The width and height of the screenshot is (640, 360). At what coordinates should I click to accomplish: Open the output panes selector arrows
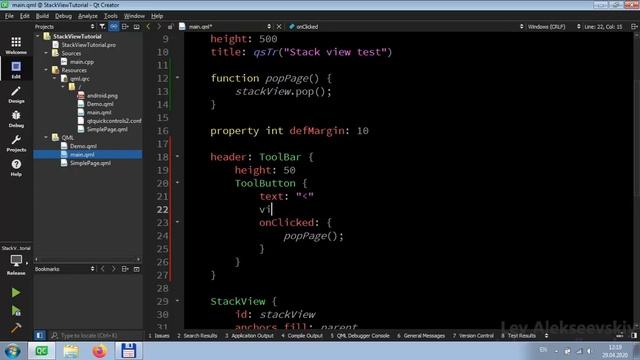[546, 336]
